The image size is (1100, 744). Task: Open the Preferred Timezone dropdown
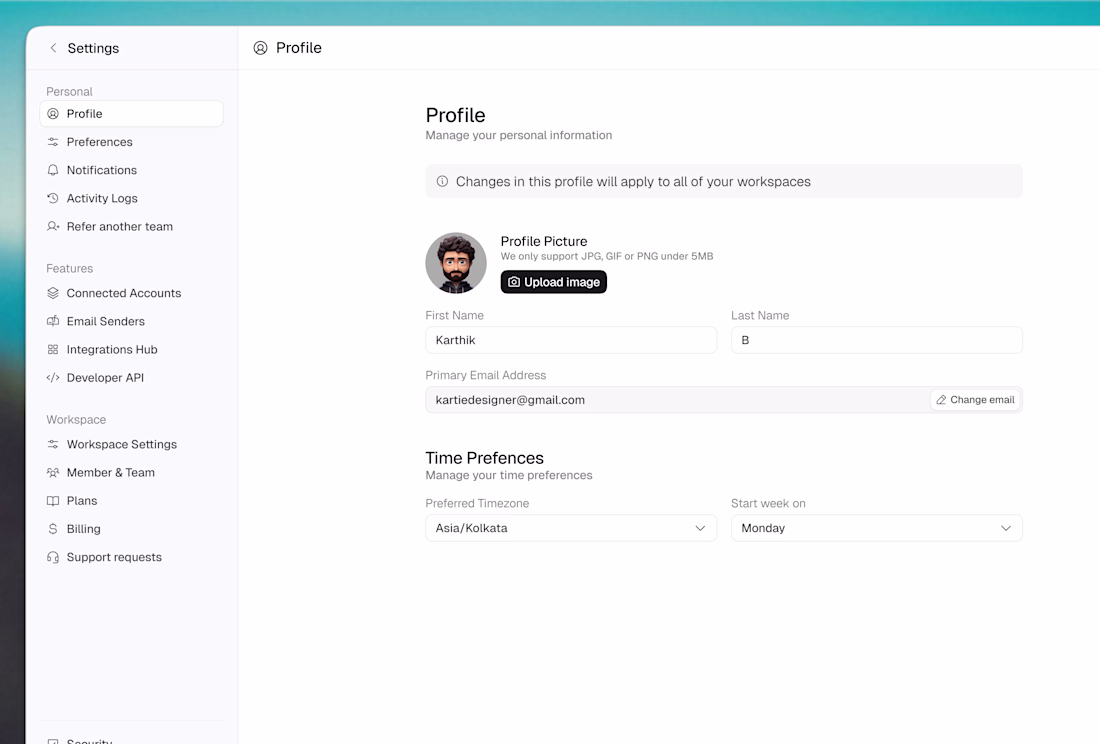coord(571,528)
